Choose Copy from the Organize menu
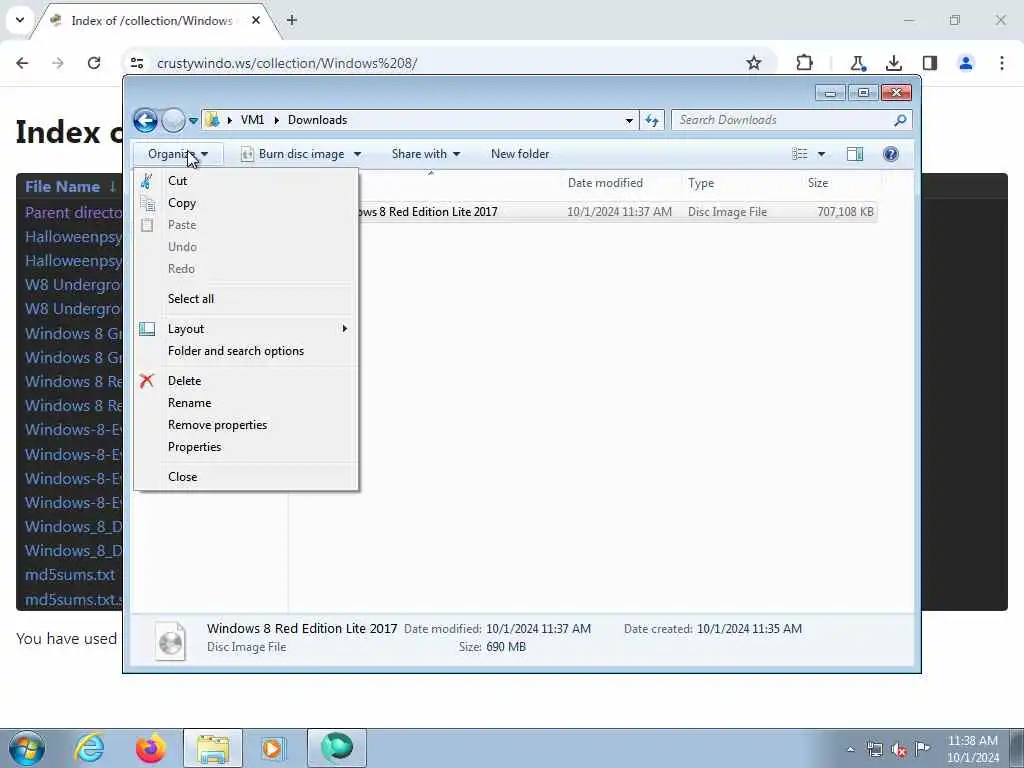 [246, 203]
